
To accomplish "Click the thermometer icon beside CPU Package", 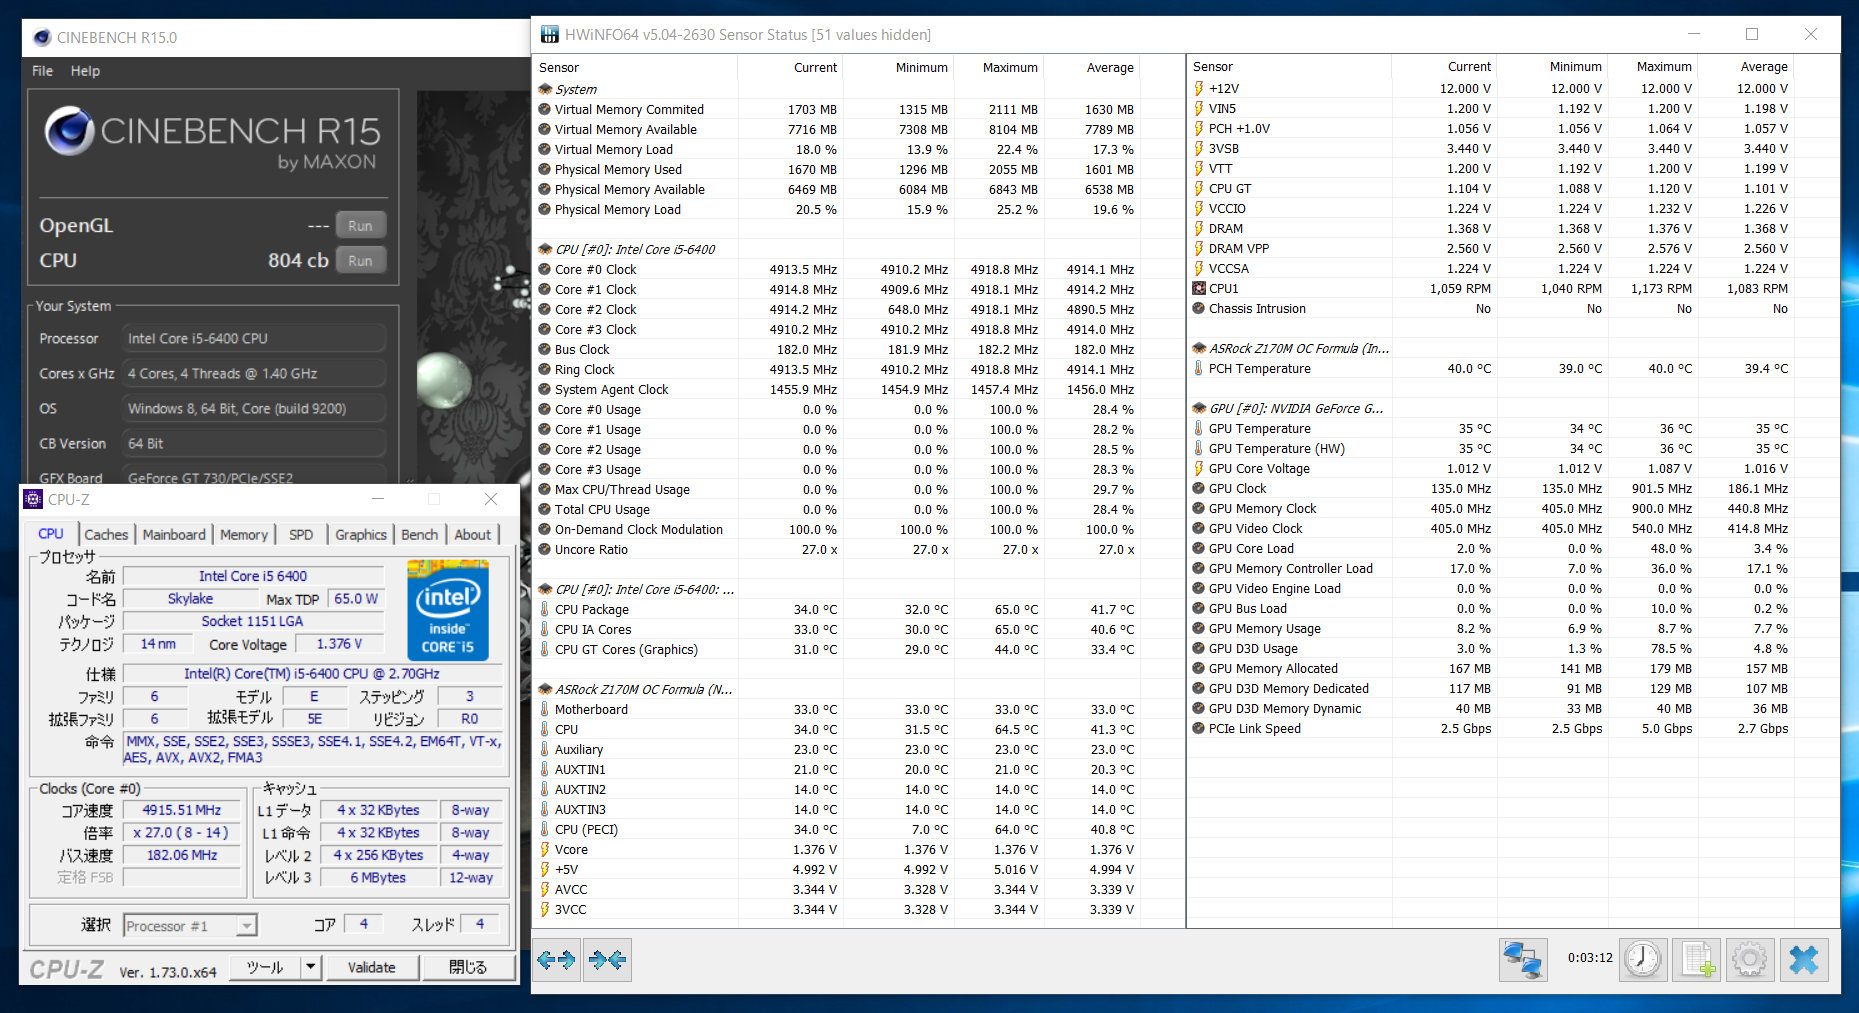I will point(545,609).
